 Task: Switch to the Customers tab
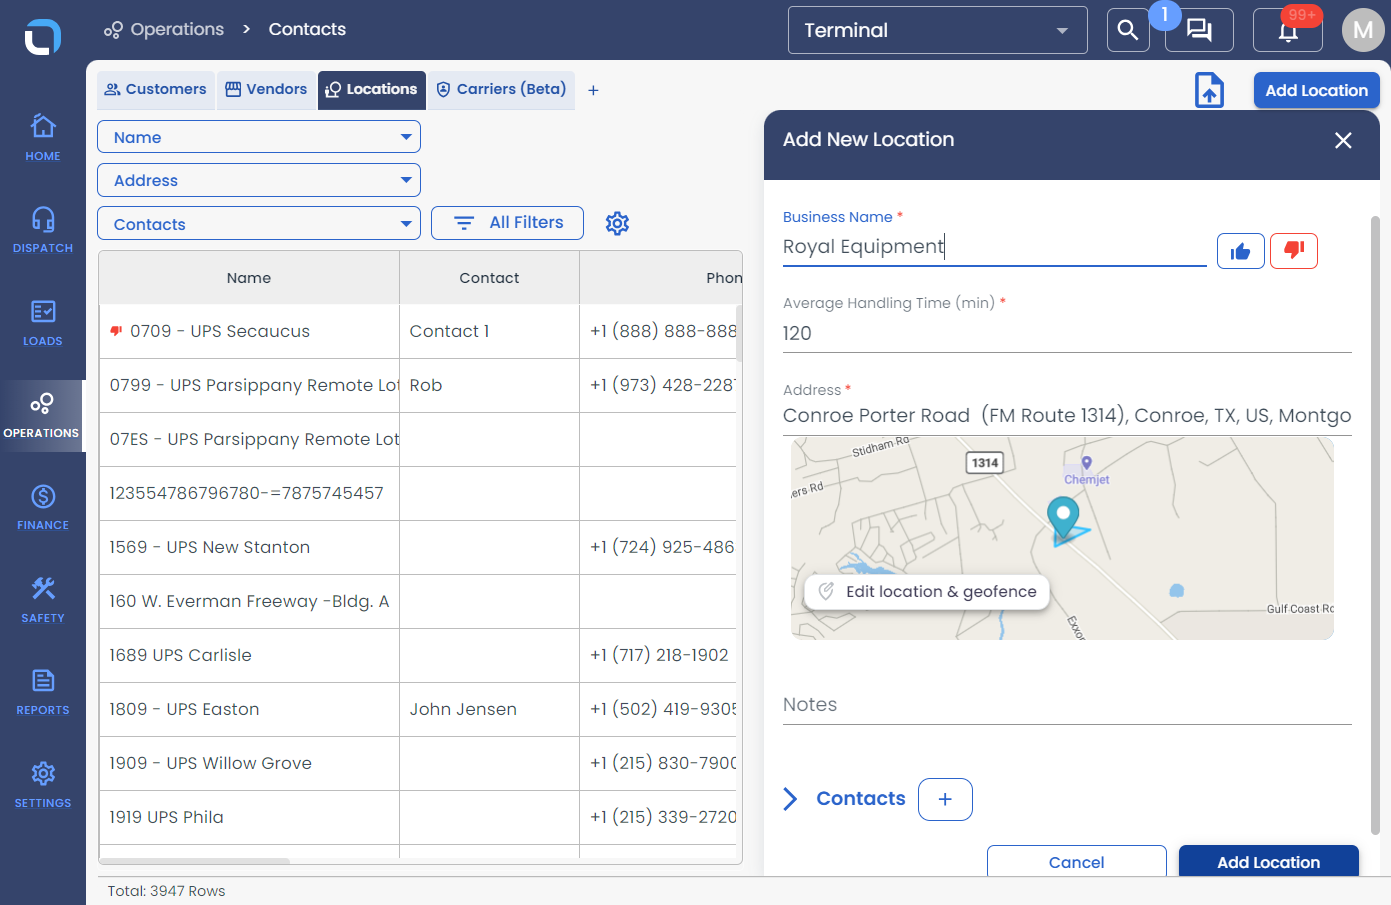point(155,89)
